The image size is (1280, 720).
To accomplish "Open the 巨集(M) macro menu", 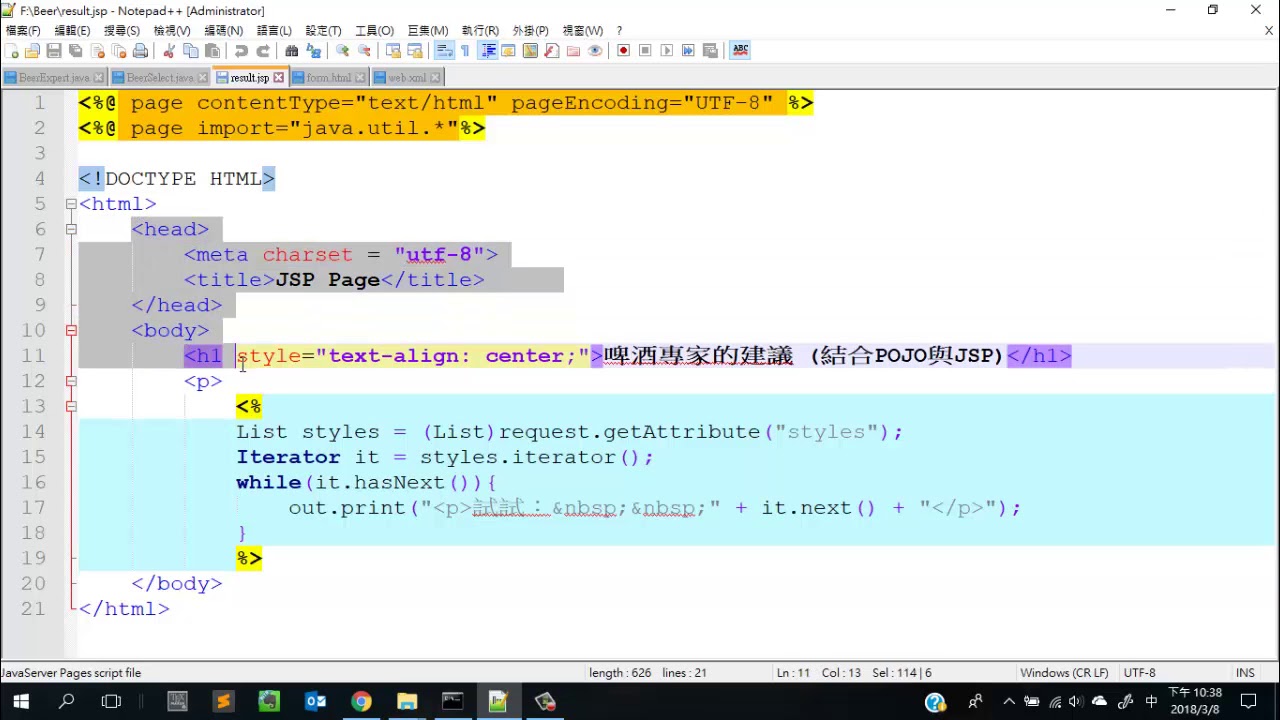I will [x=428, y=31].
